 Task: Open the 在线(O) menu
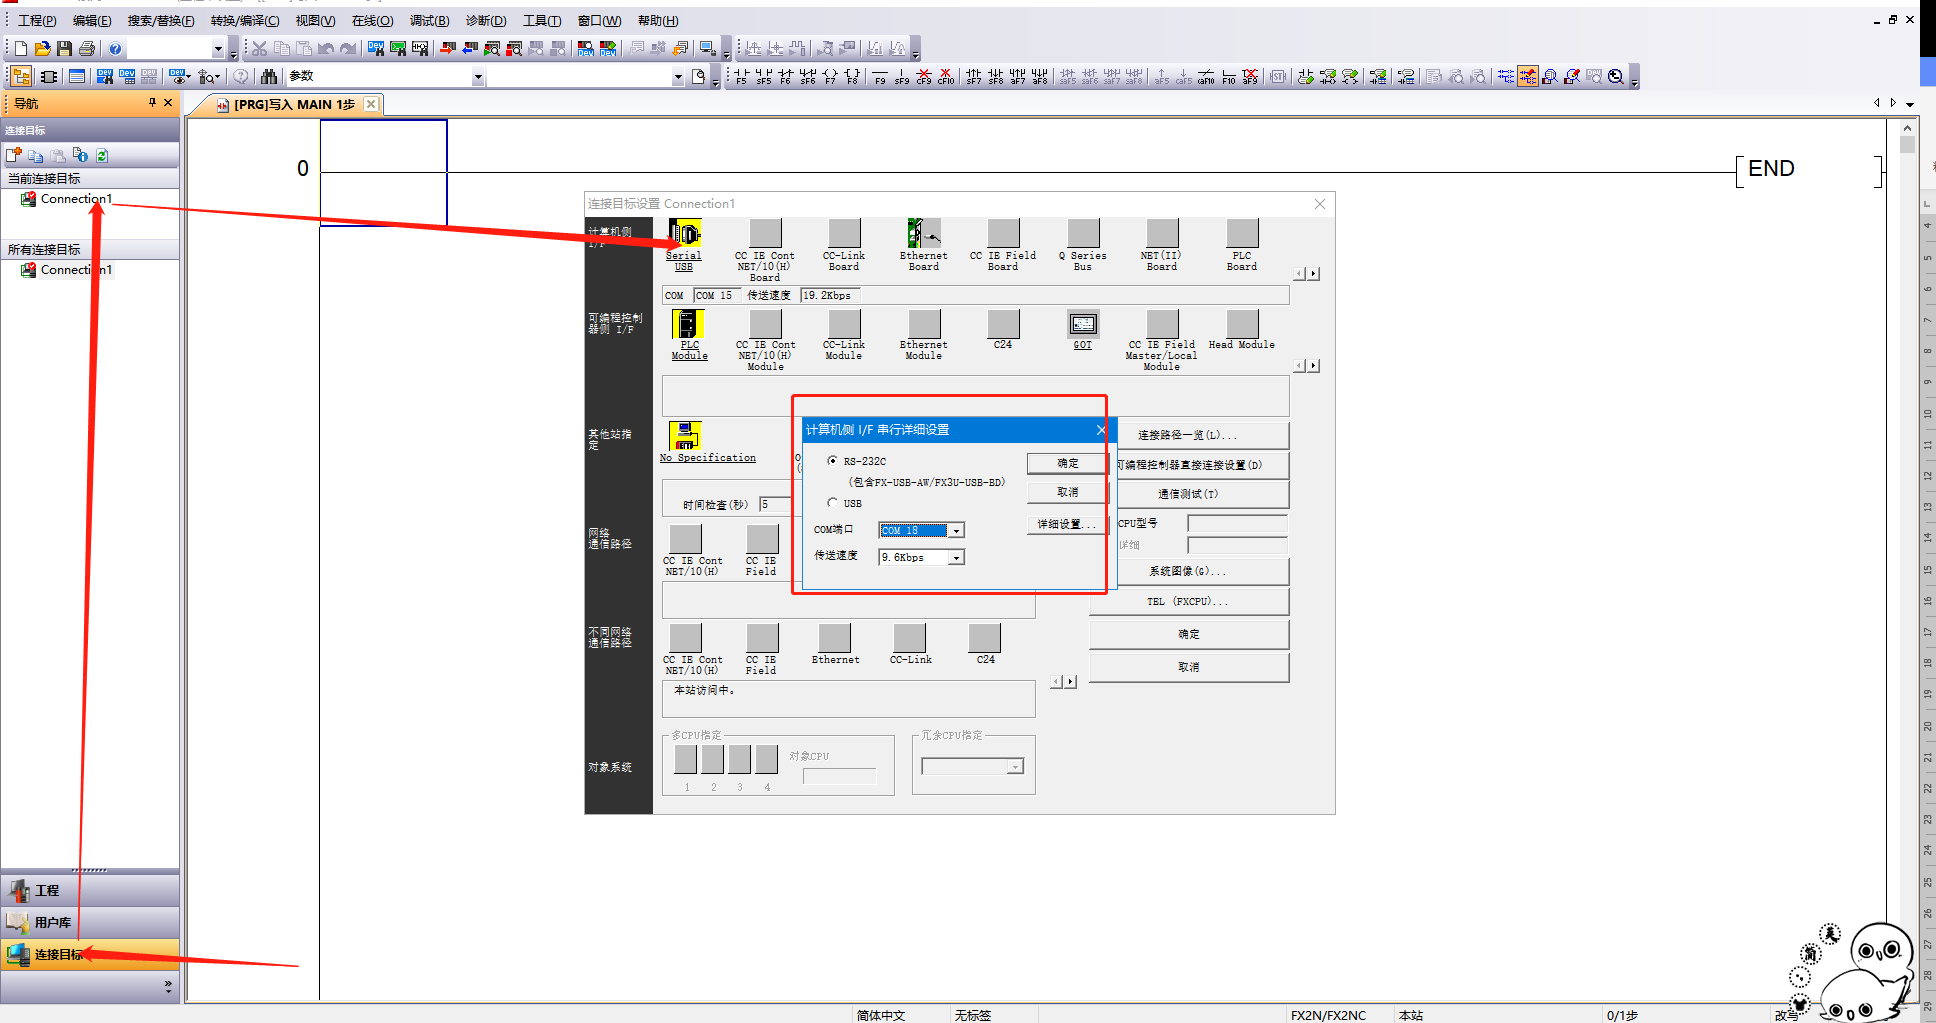372,20
